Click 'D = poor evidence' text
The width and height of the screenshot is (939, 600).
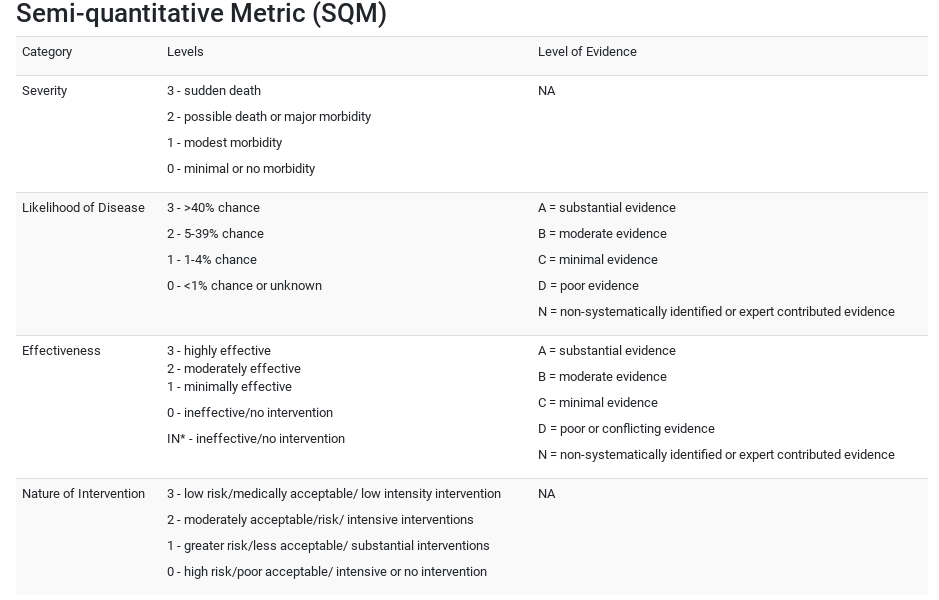[x=588, y=286]
